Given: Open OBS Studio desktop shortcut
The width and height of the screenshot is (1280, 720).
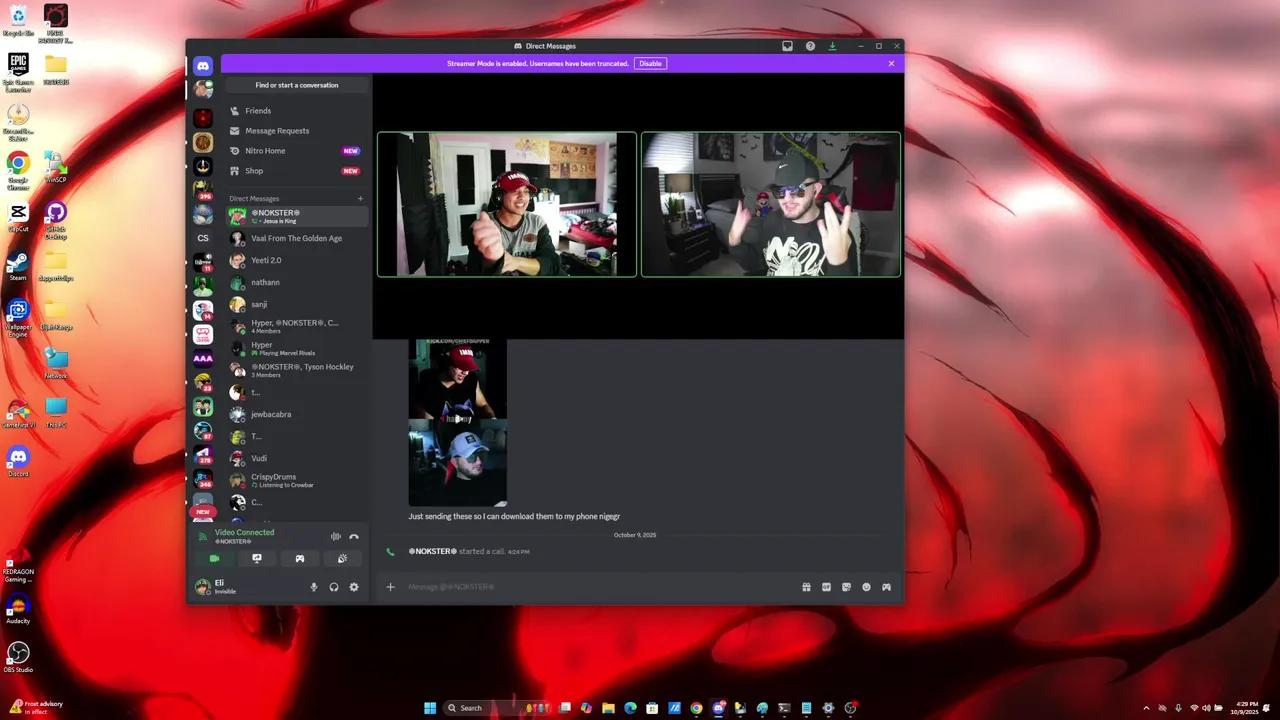Looking at the screenshot, I should [x=18, y=657].
